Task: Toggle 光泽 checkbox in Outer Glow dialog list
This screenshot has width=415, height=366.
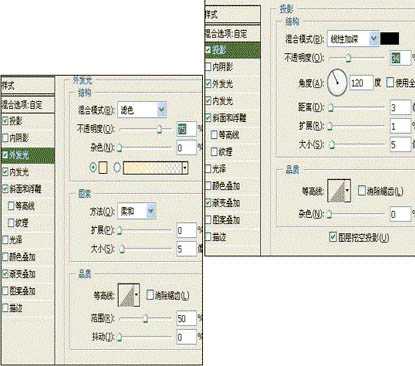Action: (5, 240)
